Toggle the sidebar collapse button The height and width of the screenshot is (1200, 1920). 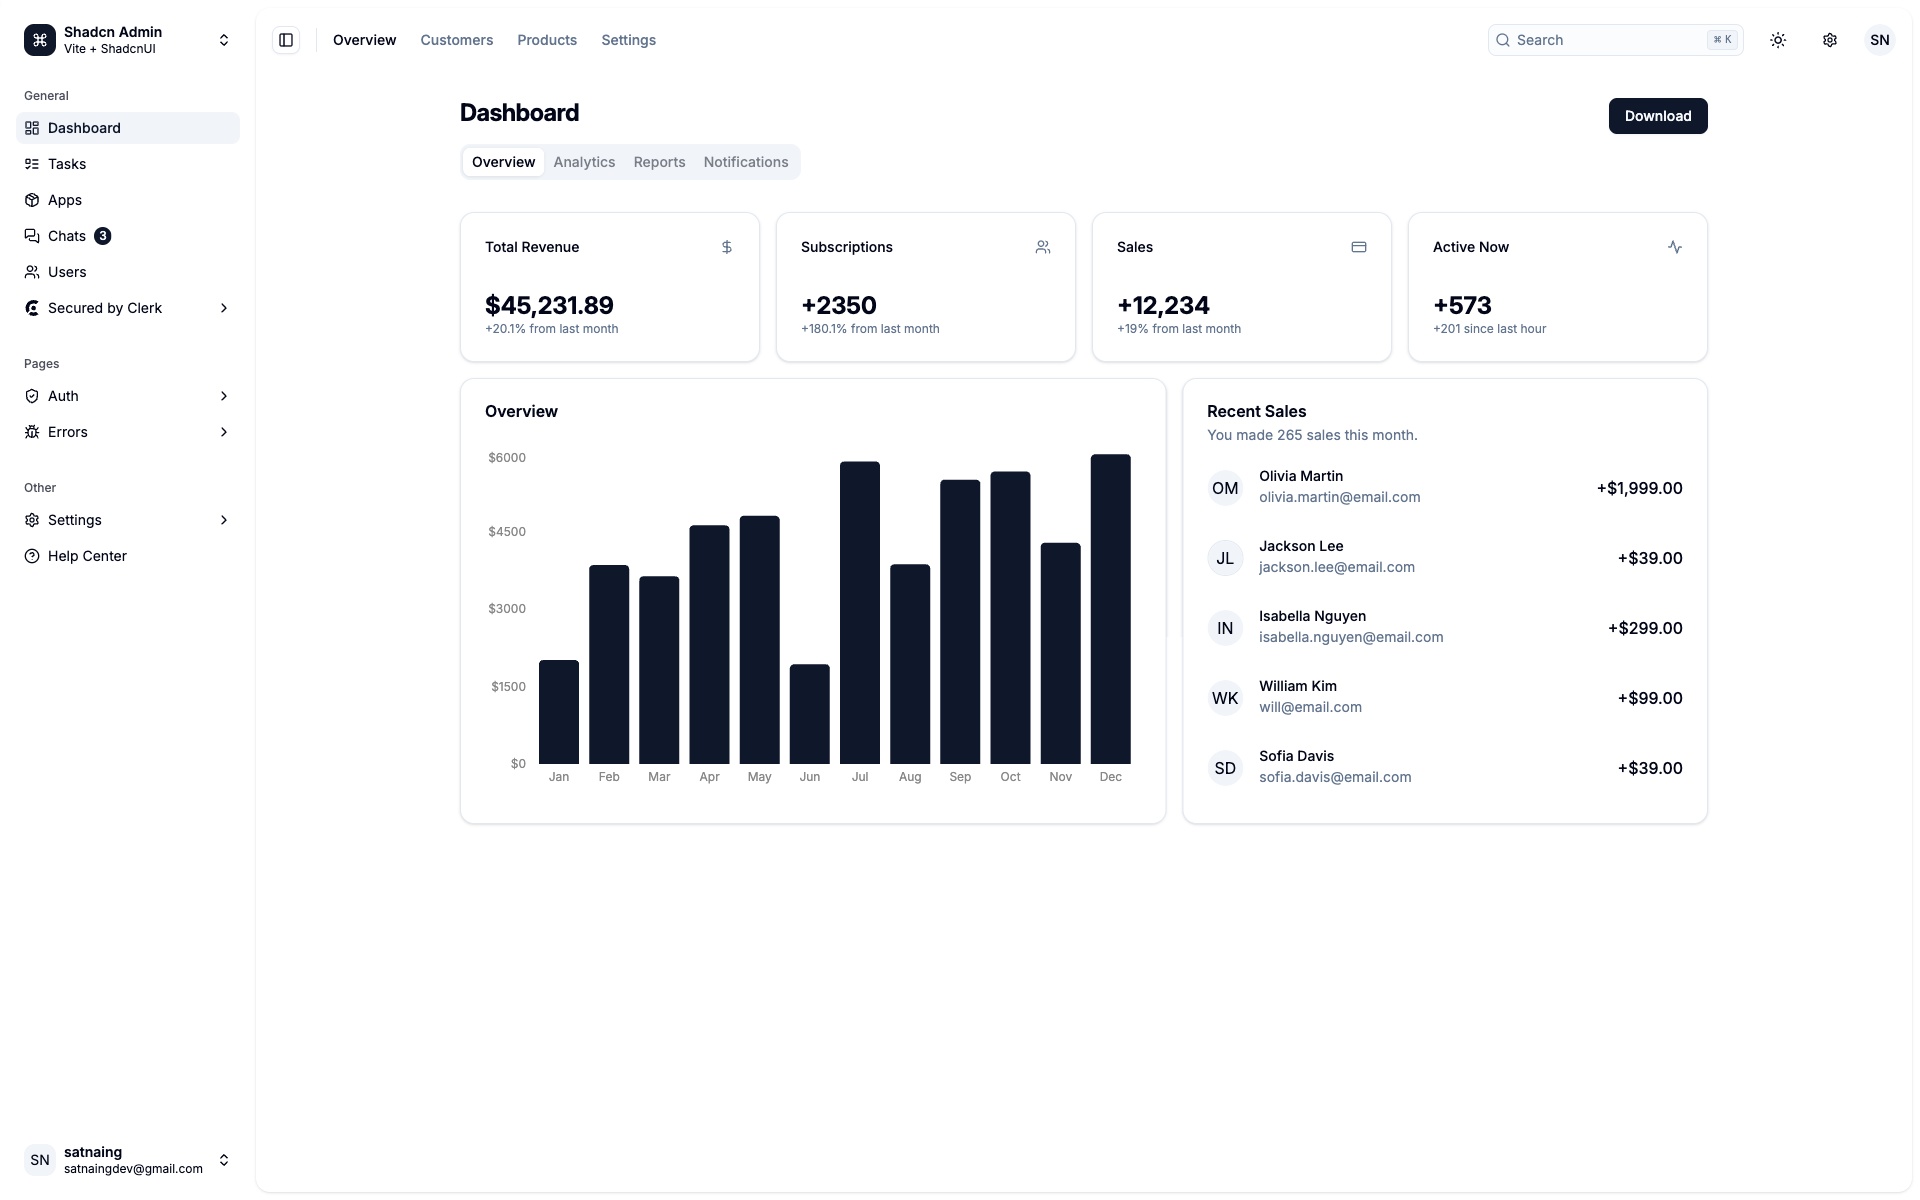click(286, 40)
